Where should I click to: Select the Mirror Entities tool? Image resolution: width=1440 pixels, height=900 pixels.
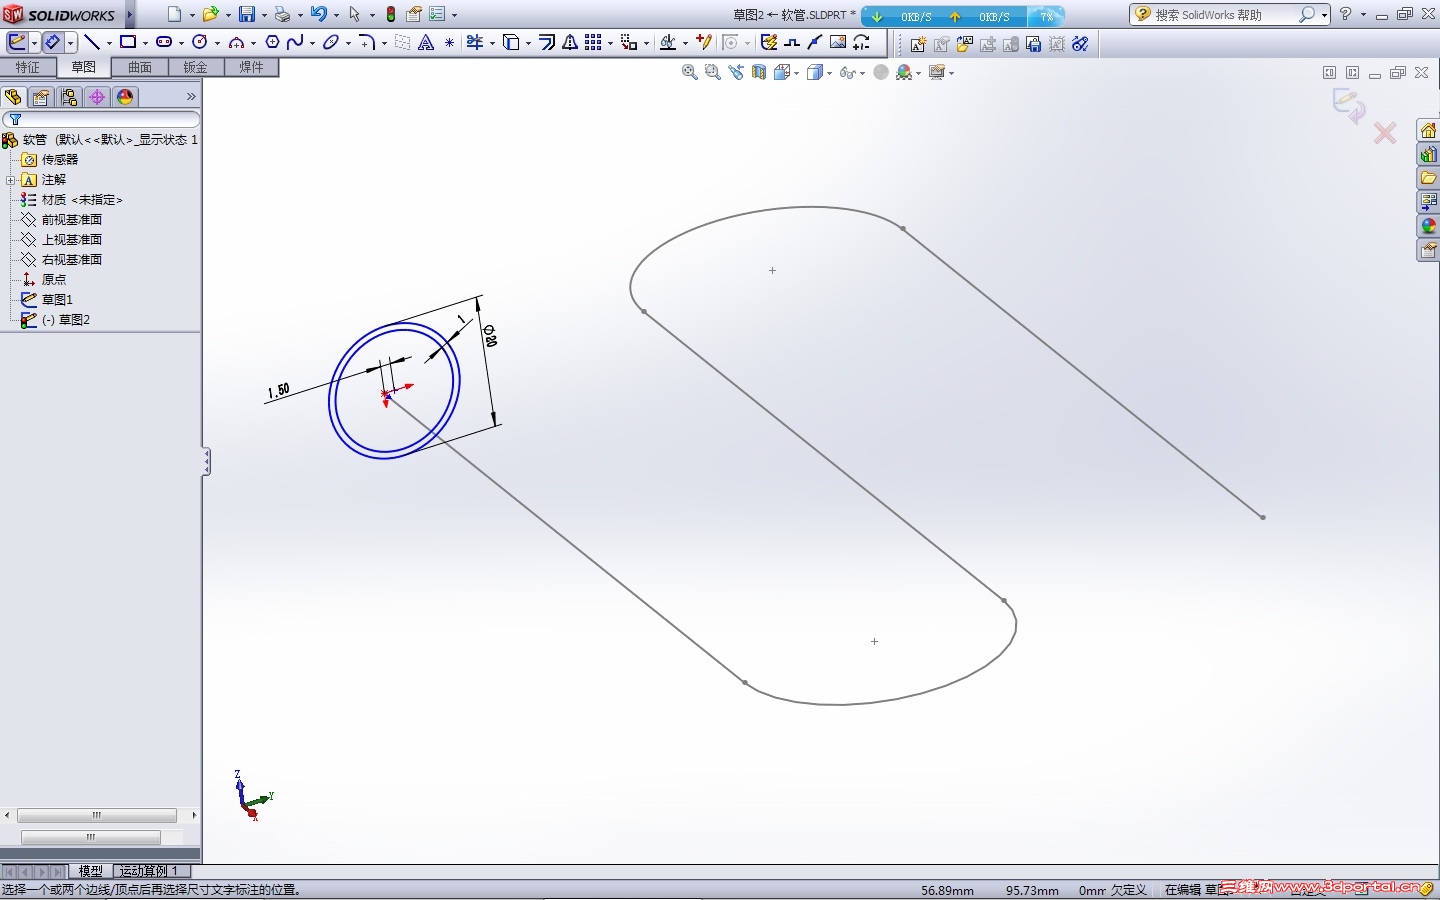[x=570, y=43]
